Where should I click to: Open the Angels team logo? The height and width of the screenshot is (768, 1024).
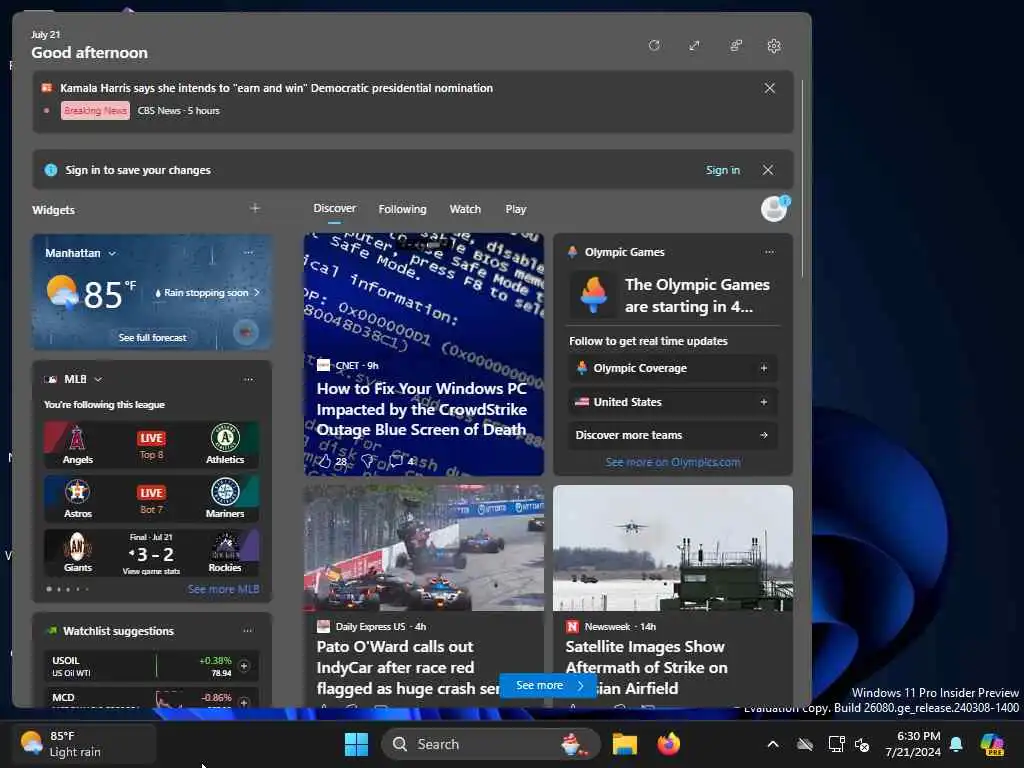(x=77, y=438)
